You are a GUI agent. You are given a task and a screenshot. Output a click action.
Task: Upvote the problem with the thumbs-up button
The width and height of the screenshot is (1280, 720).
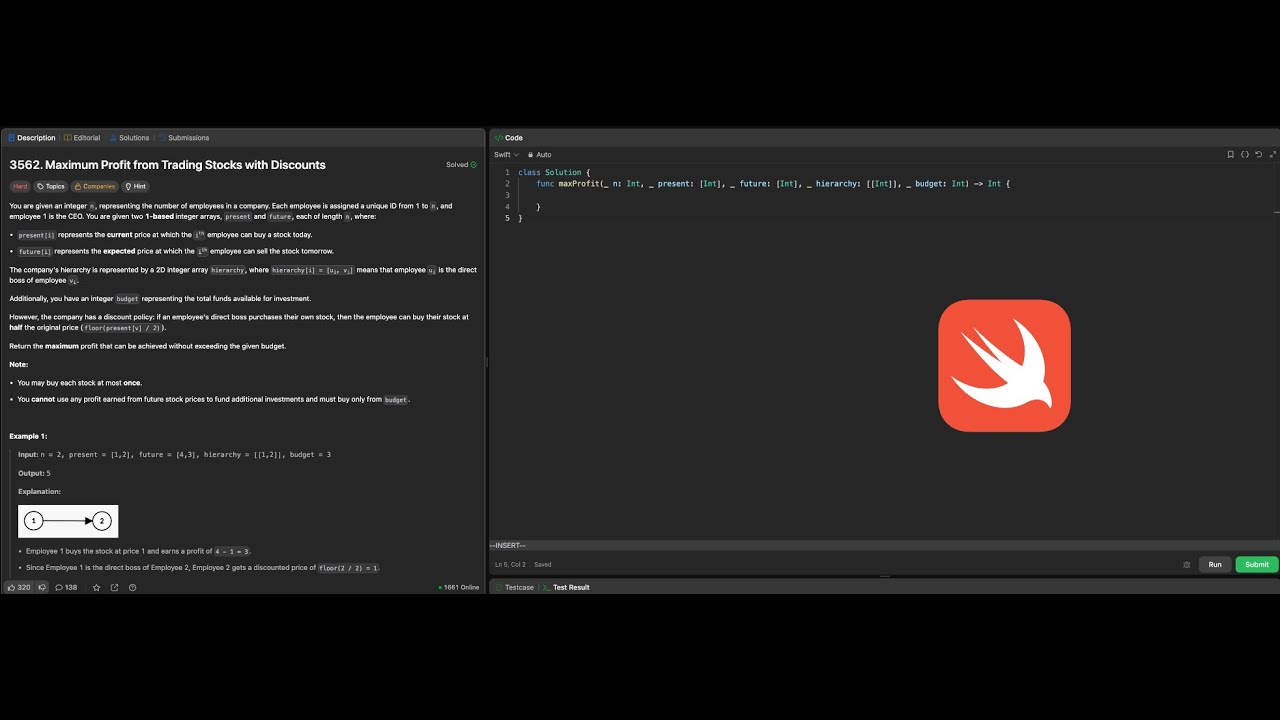pos(20,587)
